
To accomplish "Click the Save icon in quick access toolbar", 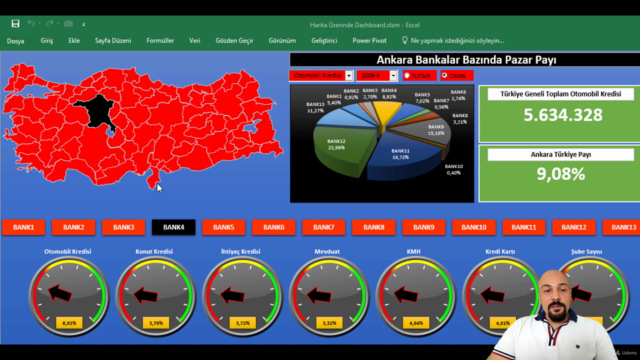I will tap(16, 24).
